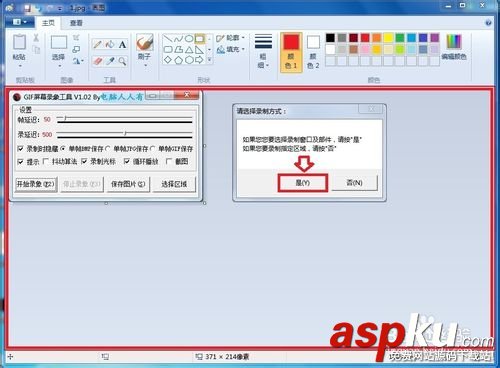Open the Brushes (刷子) dropdown arrow
Image resolution: width=500 pixels, height=368 pixels.
(144, 66)
